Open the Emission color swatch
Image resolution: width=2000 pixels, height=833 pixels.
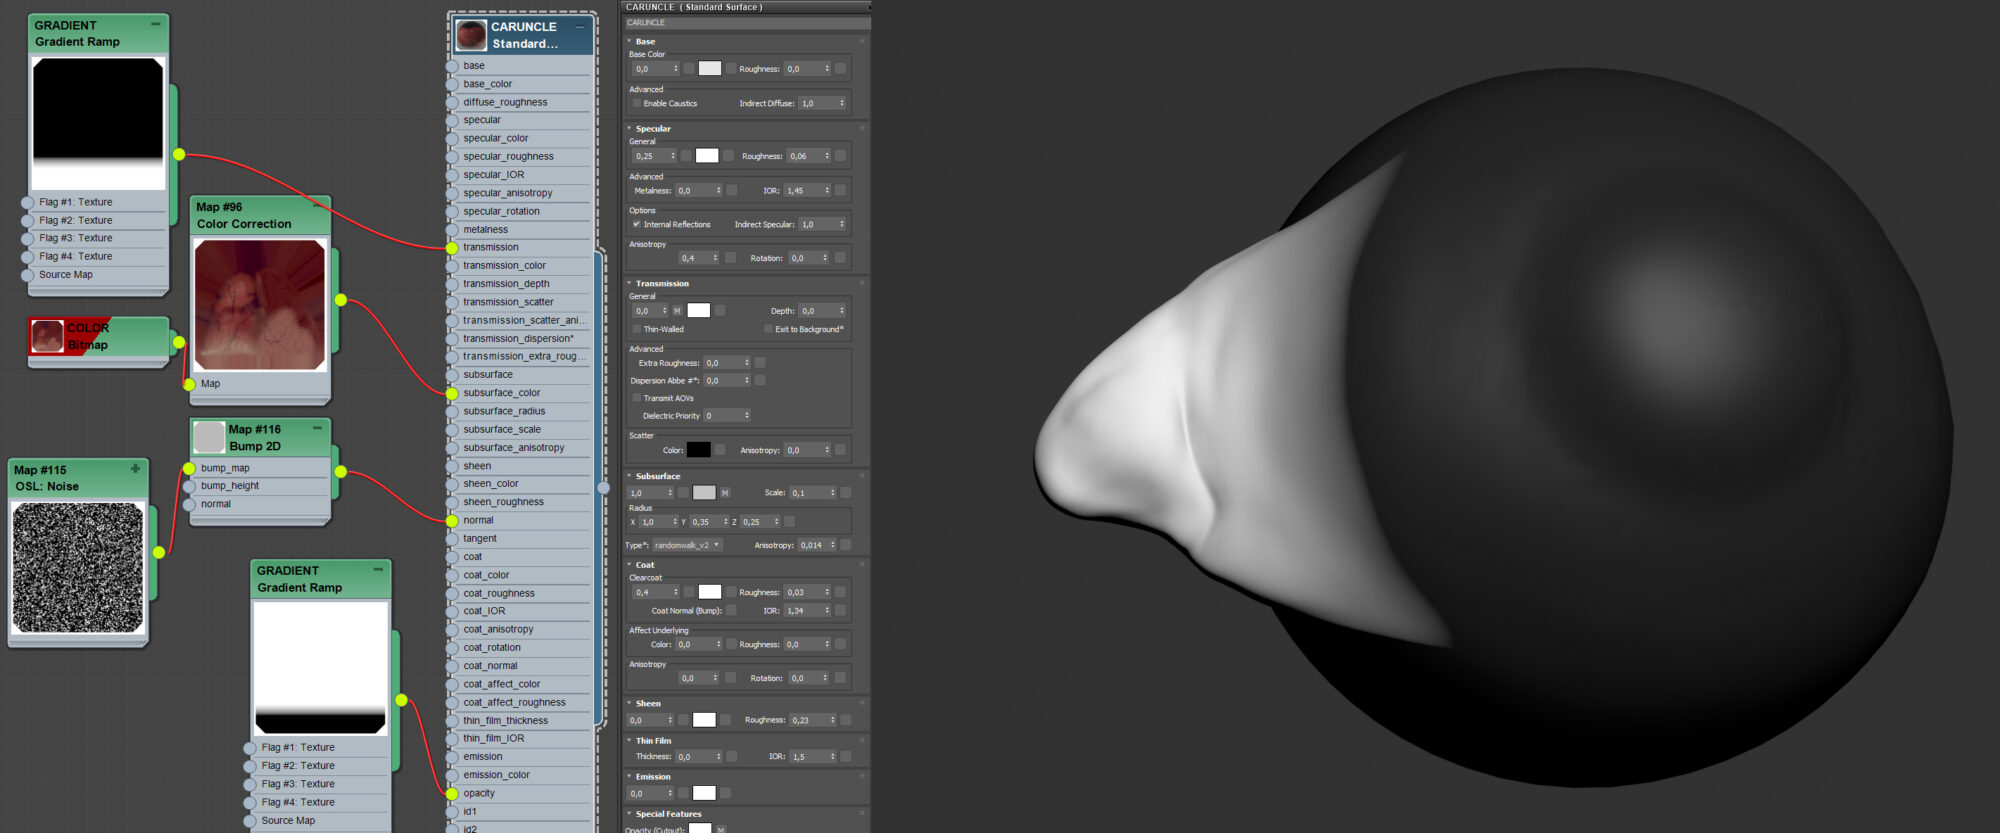coord(704,794)
